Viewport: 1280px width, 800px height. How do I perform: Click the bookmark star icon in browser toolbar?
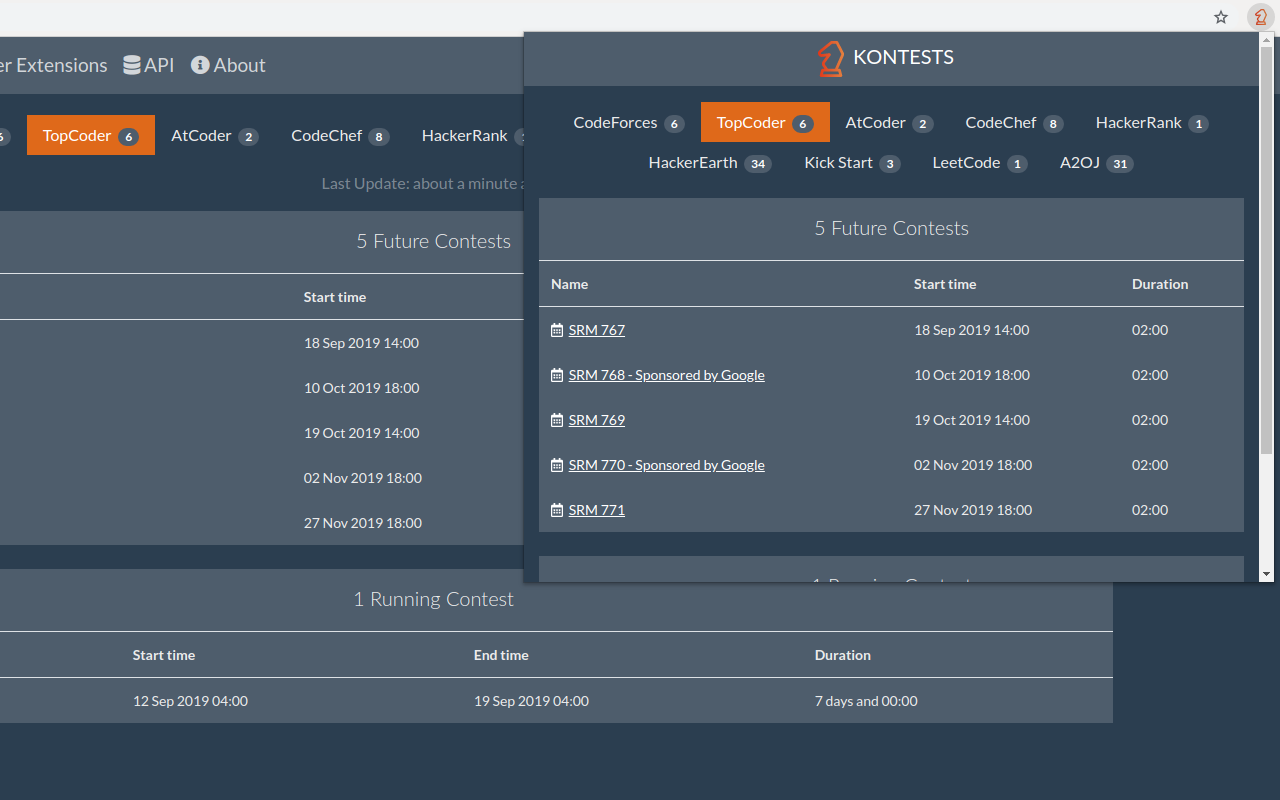pyautogui.click(x=1221, y=17)
